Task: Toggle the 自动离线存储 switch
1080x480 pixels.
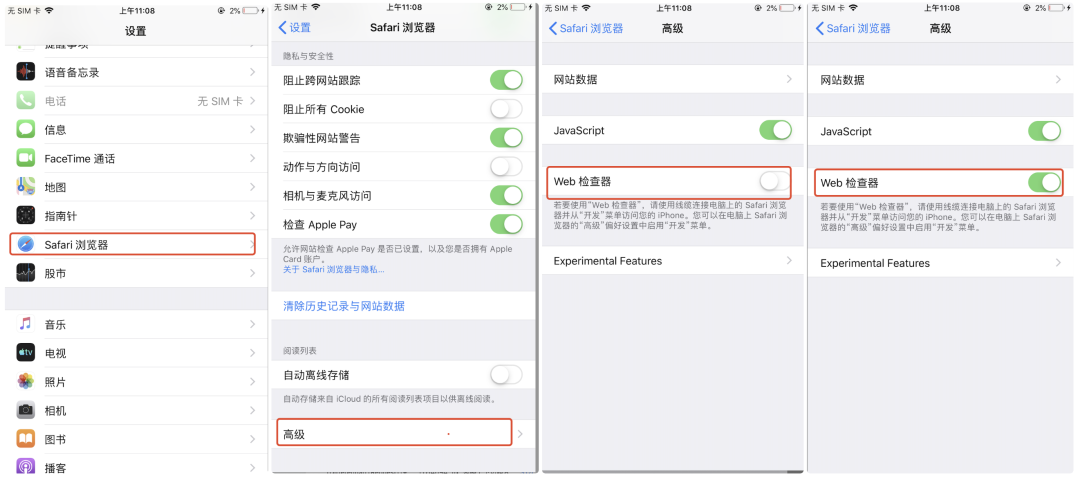Action: click(x=506, y=375)
